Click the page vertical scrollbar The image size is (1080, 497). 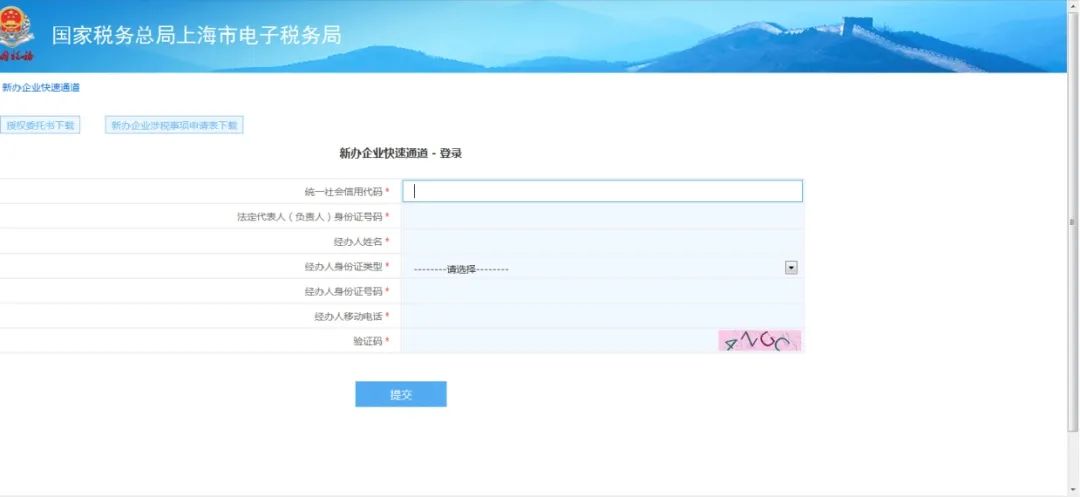coord(1072,220)
